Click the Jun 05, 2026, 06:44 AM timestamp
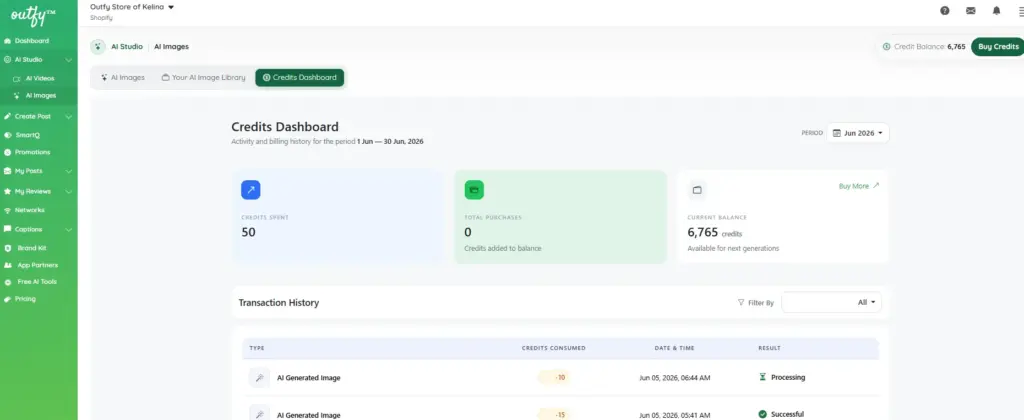Viewport: 1024px width, 420px height. click(x=675, y=378)
